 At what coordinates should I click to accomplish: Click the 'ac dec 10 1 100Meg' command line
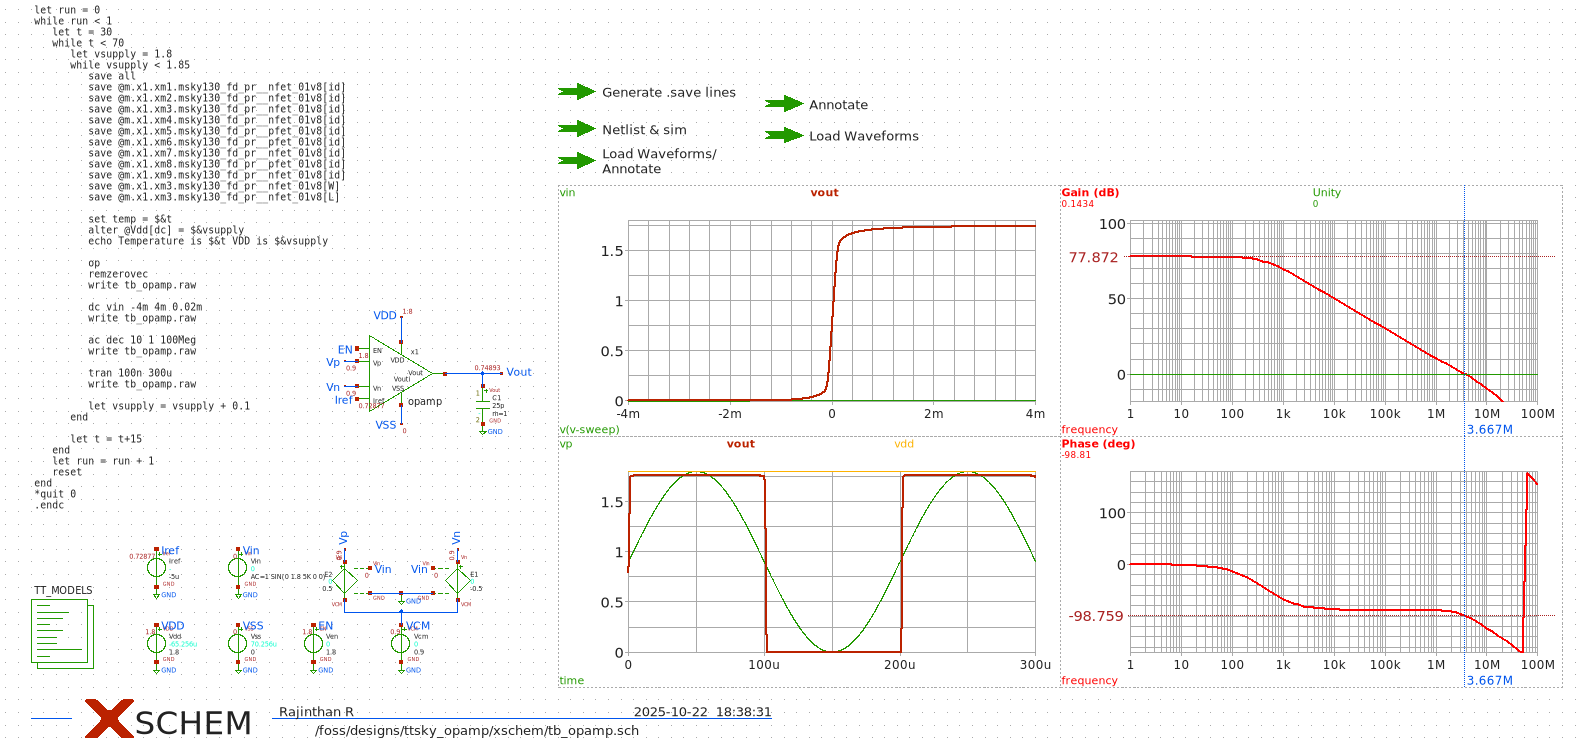pyautogui.click(x=142, y=340)
